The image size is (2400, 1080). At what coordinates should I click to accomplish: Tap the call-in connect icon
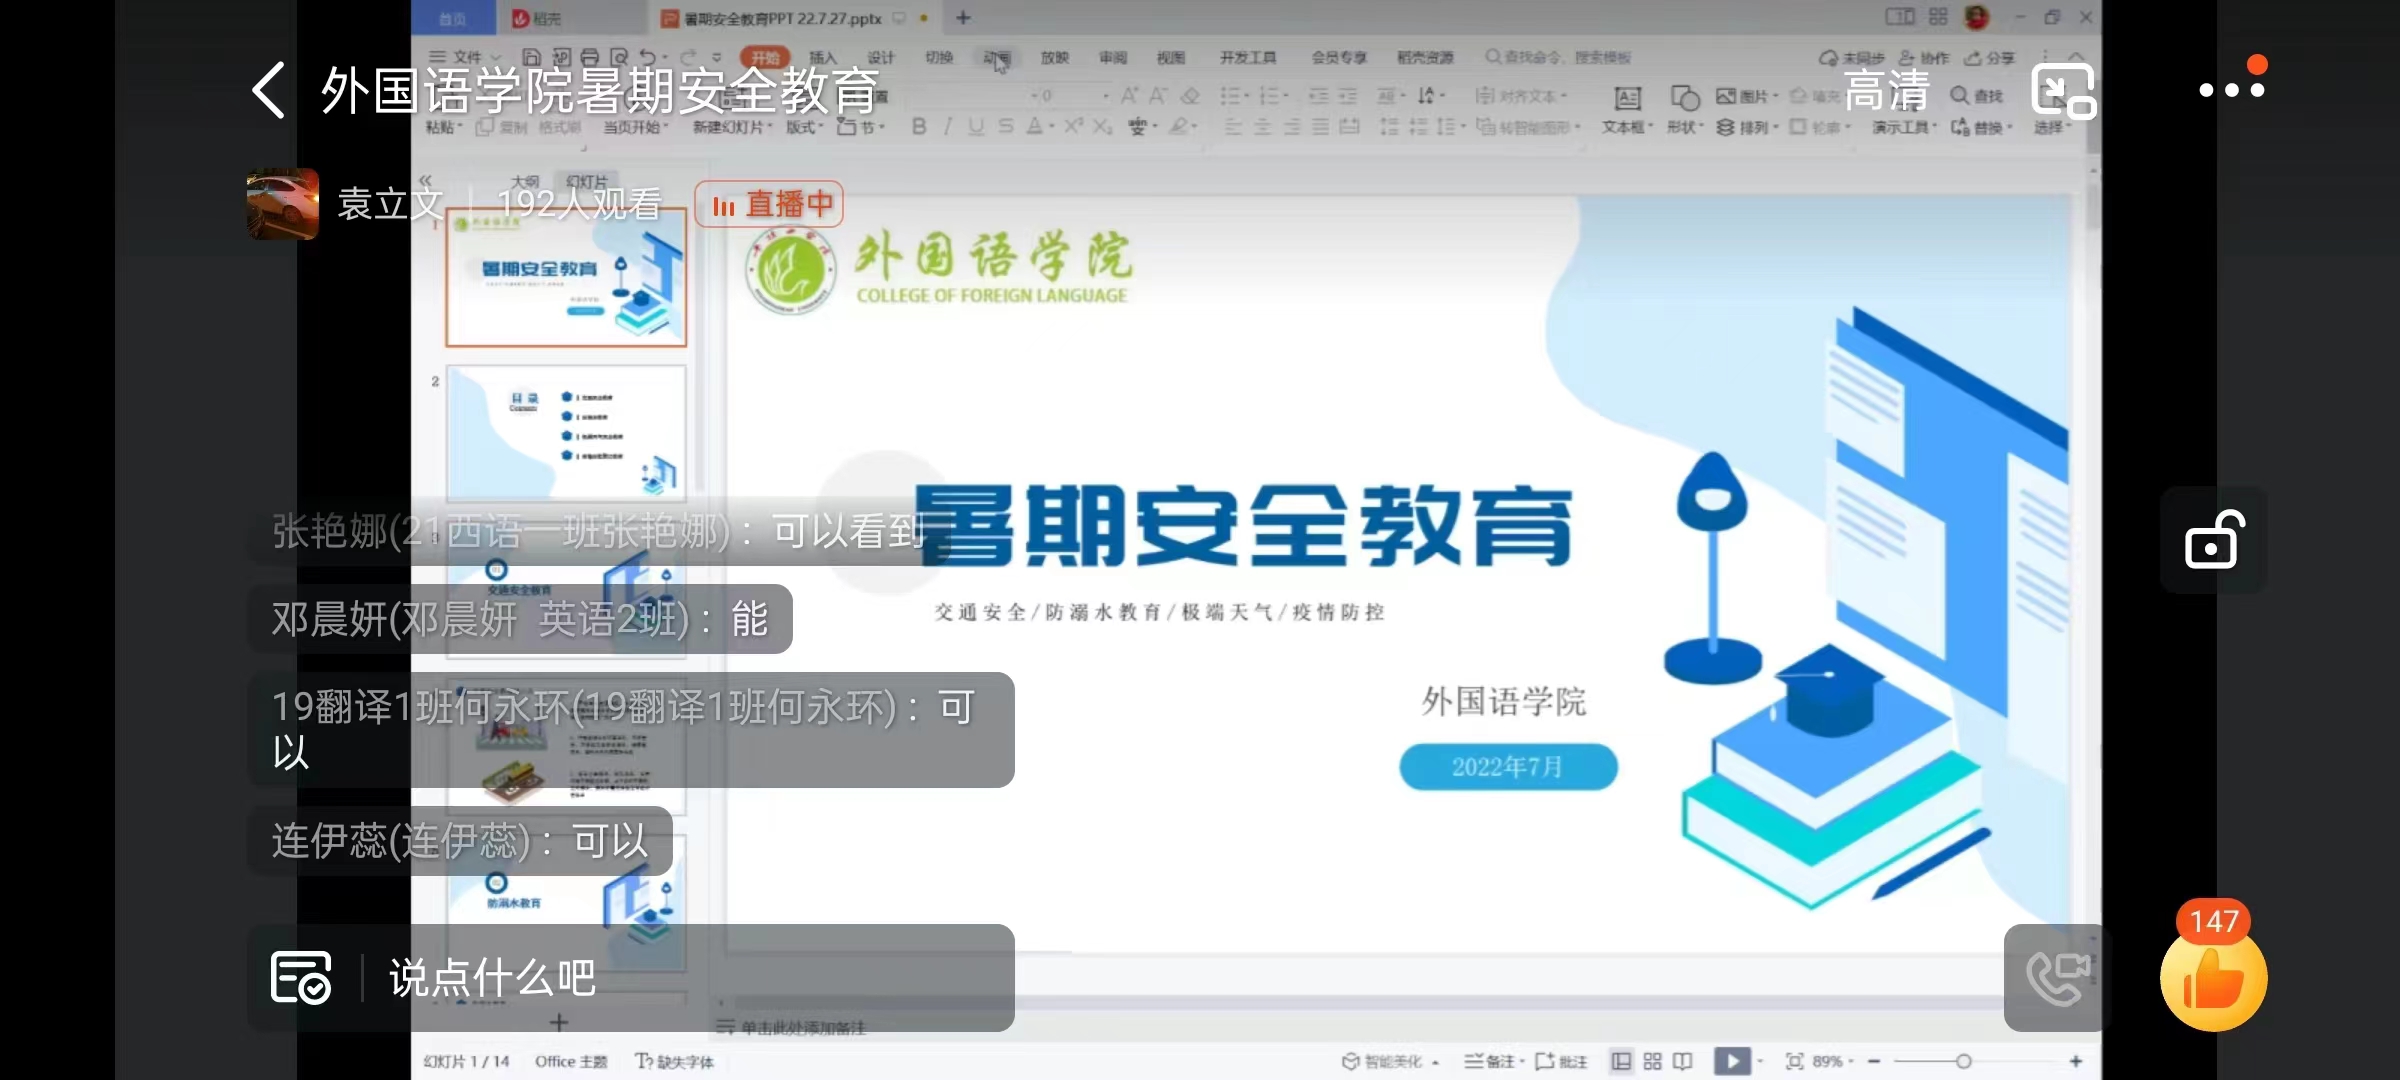point(2056,978)
